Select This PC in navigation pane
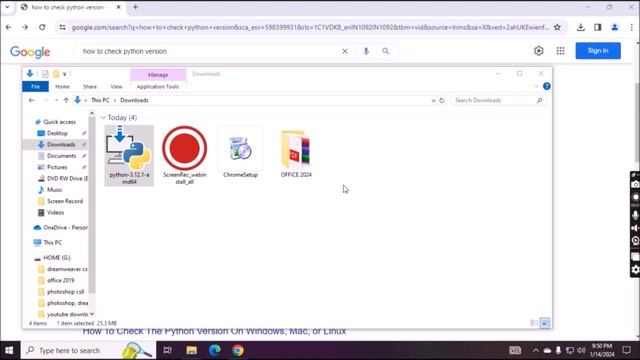640x360 pixels. 52,242
